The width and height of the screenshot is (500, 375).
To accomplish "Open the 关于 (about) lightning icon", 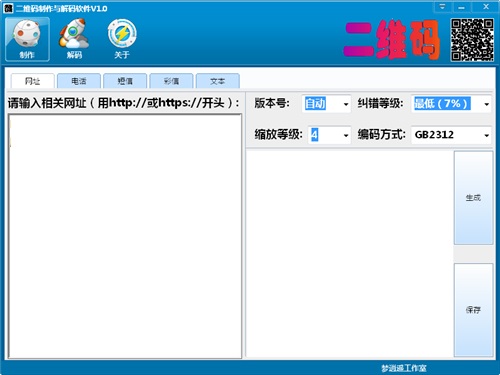I will coord(122,39).
